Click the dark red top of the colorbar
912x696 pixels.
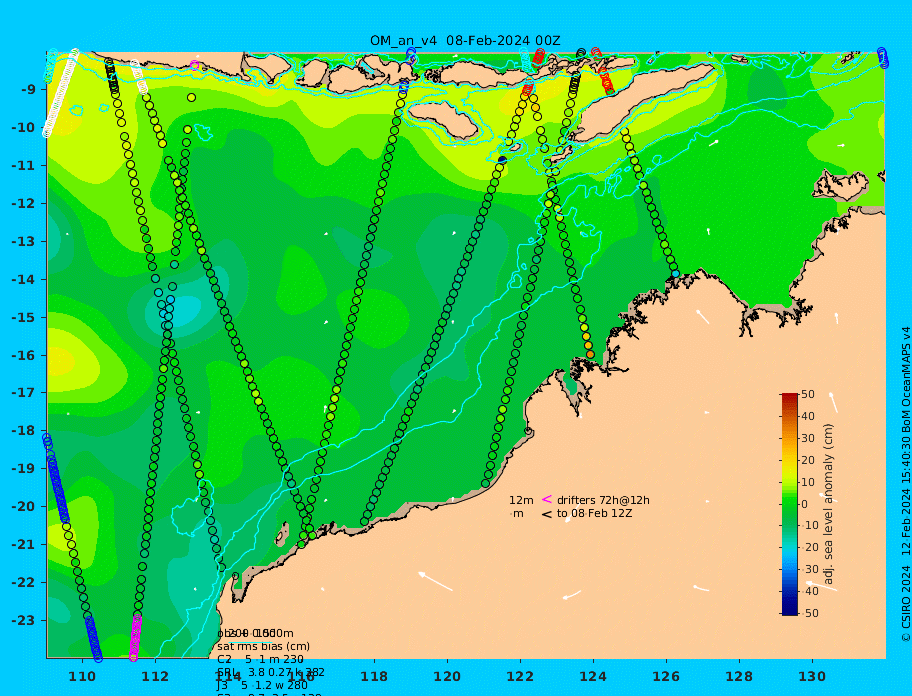pyautogui.click(x=789, y=397)
